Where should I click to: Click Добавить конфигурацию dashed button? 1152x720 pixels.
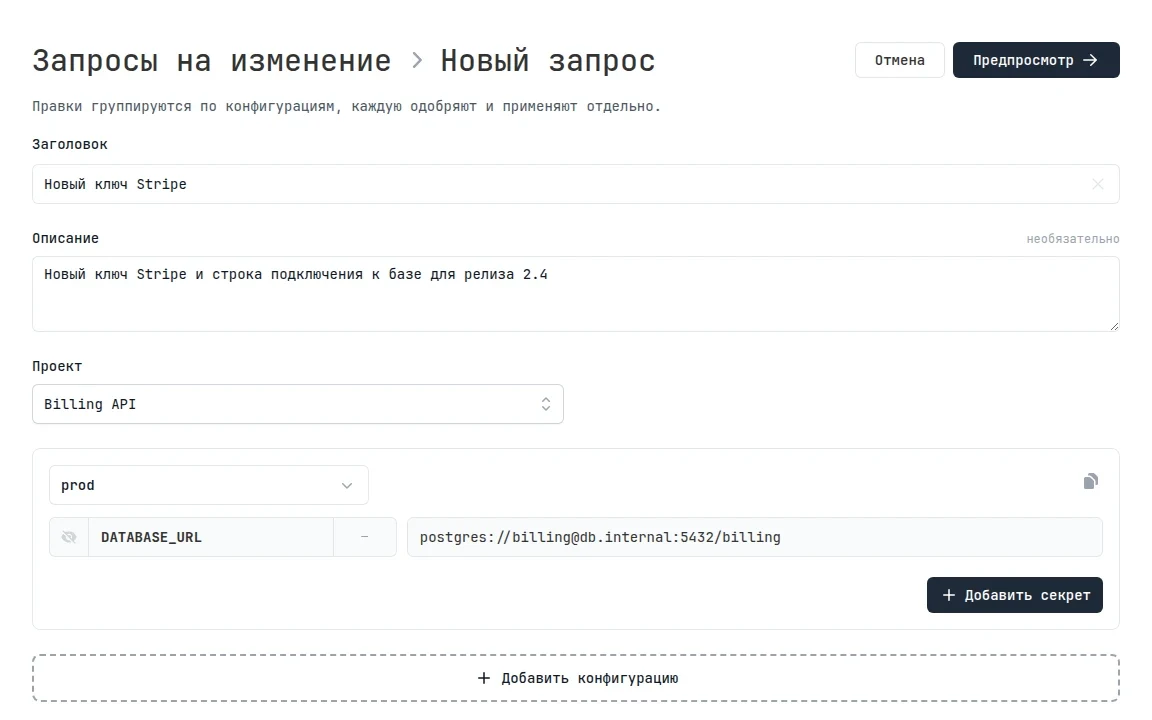tap(575, 678)
